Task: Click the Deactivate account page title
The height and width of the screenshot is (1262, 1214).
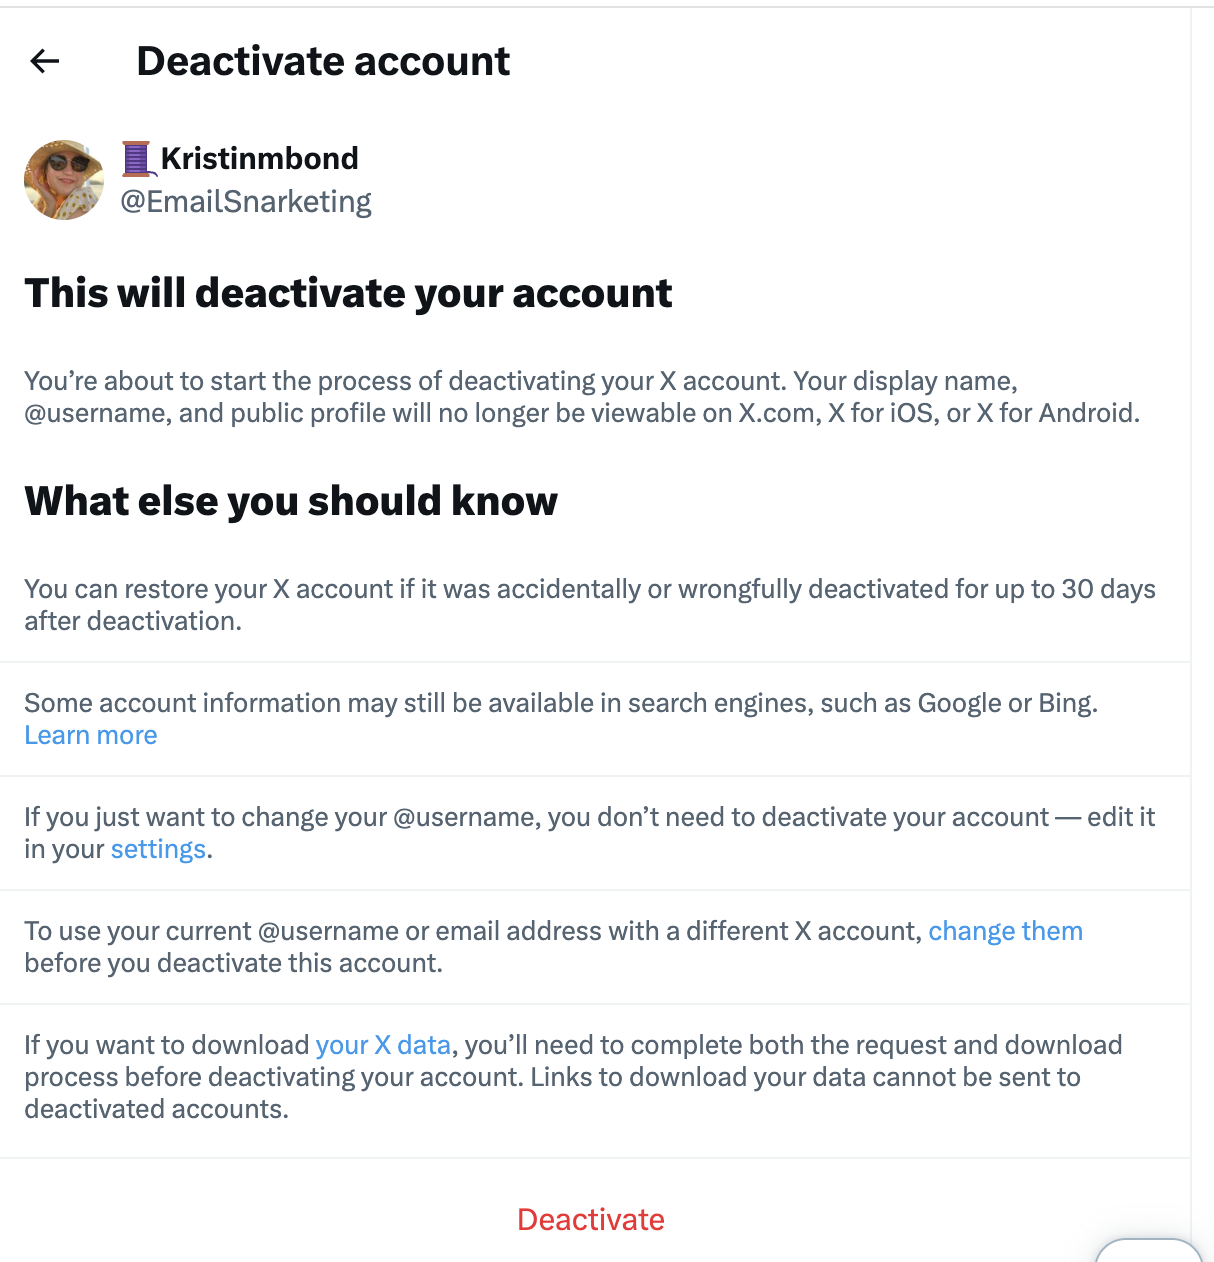Action: 323,62
